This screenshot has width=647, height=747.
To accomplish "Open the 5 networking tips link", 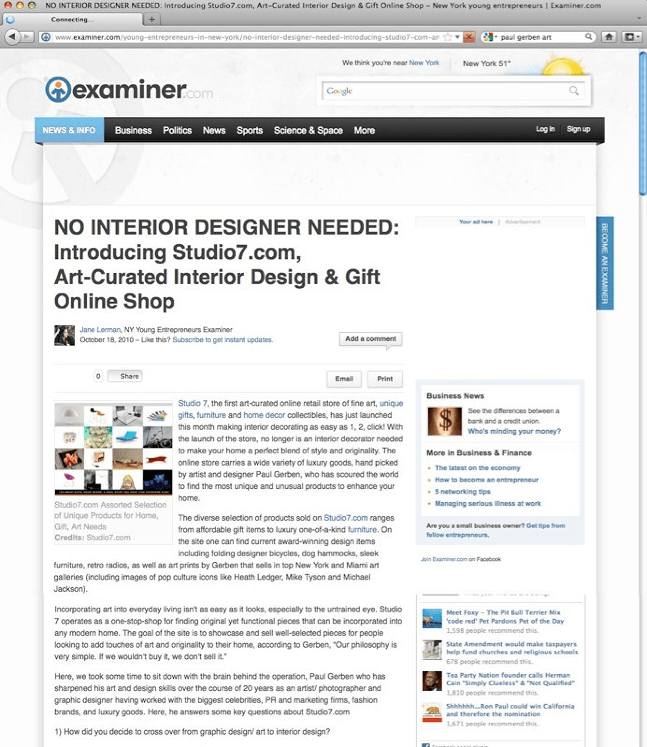I will pos(462,492).
